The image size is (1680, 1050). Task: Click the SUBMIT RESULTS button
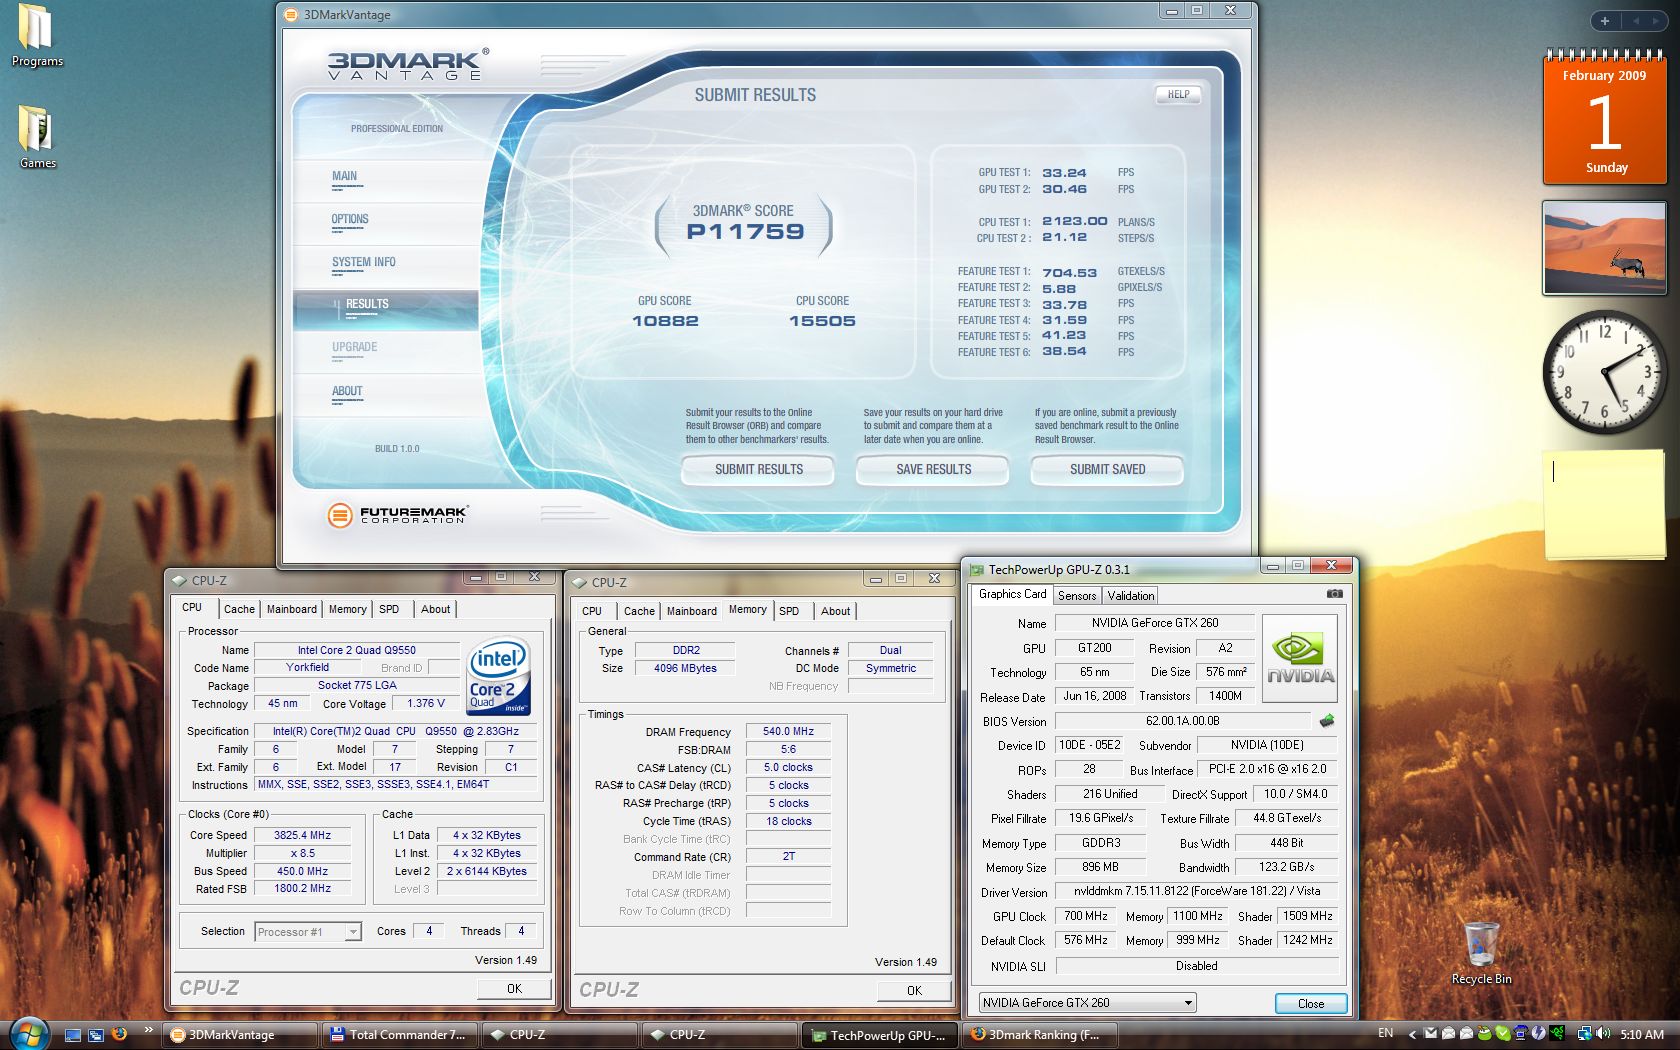pyautogui.click(x=758, y=469)
